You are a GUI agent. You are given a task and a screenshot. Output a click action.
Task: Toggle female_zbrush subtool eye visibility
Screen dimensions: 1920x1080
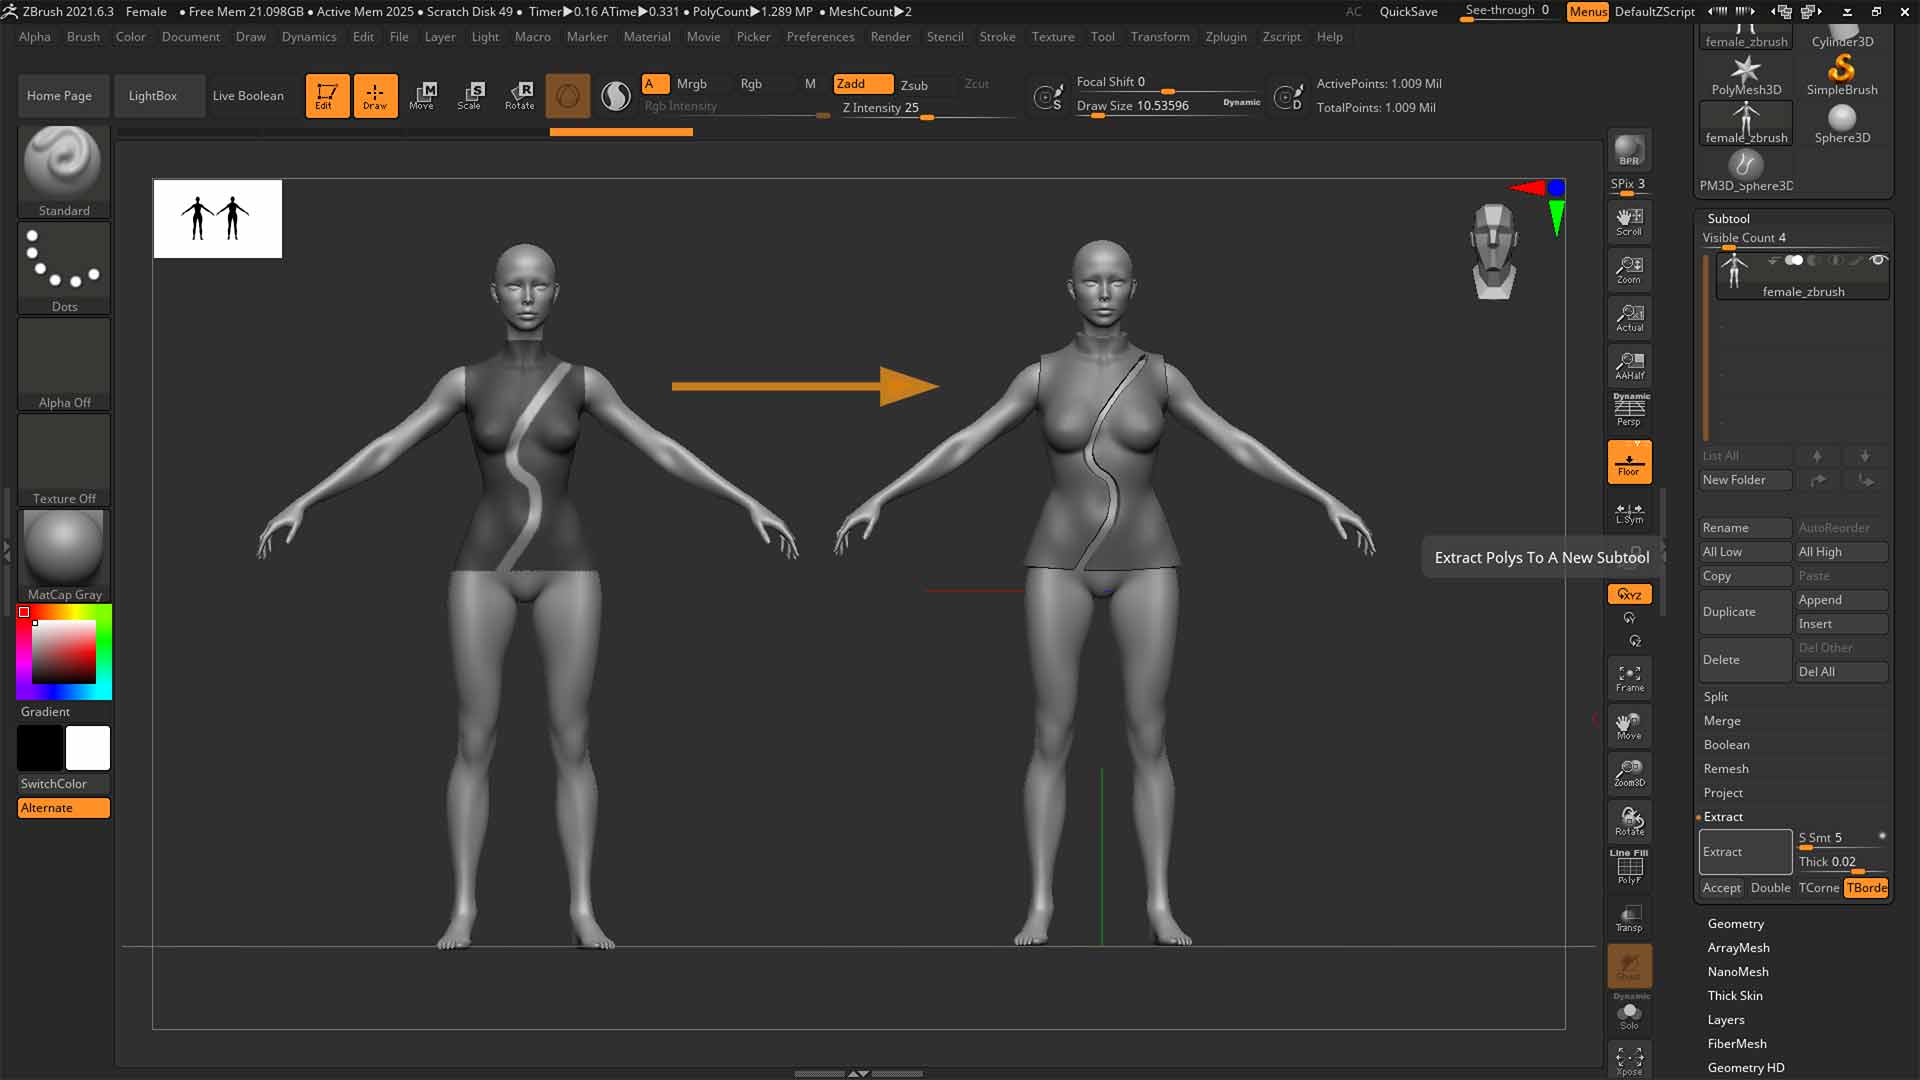pyautogui.click(x=1878, y=260)
